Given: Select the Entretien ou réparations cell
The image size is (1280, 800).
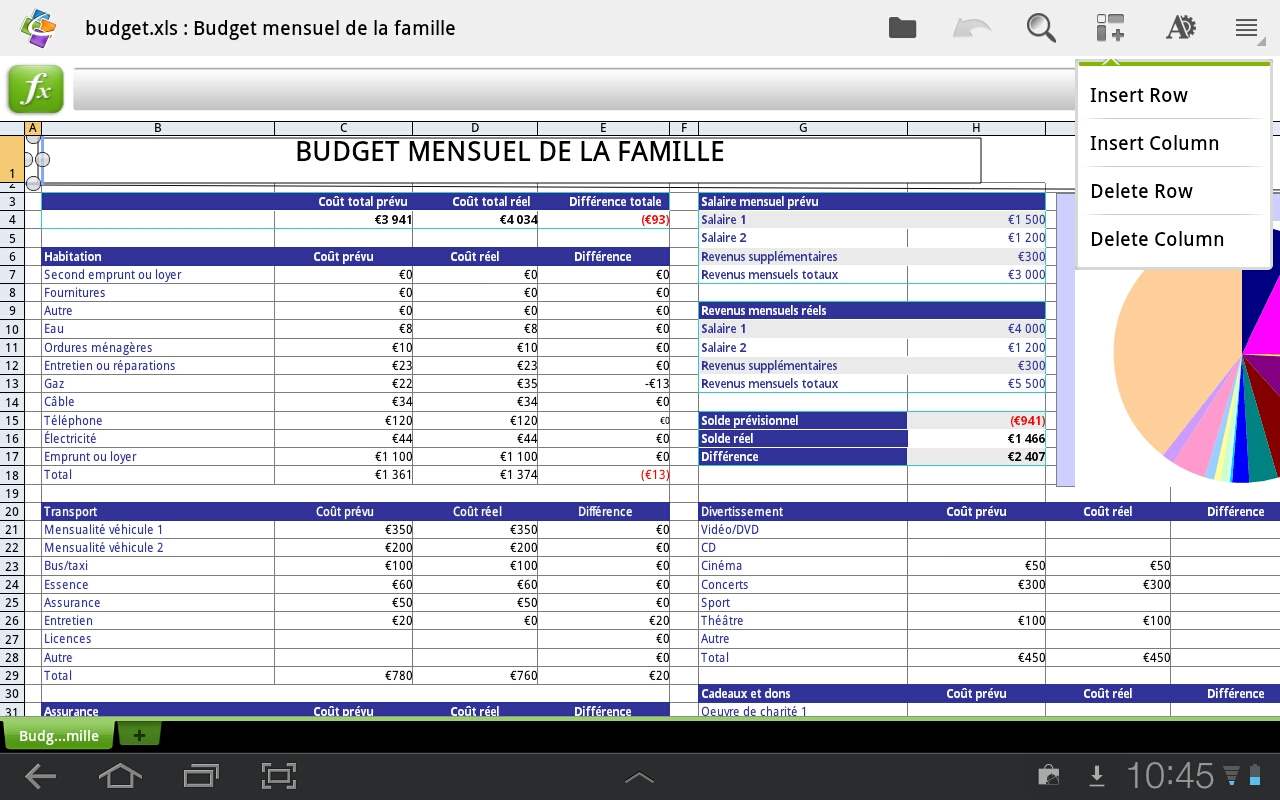Looking at the screenshot, I should pos(158,366).
